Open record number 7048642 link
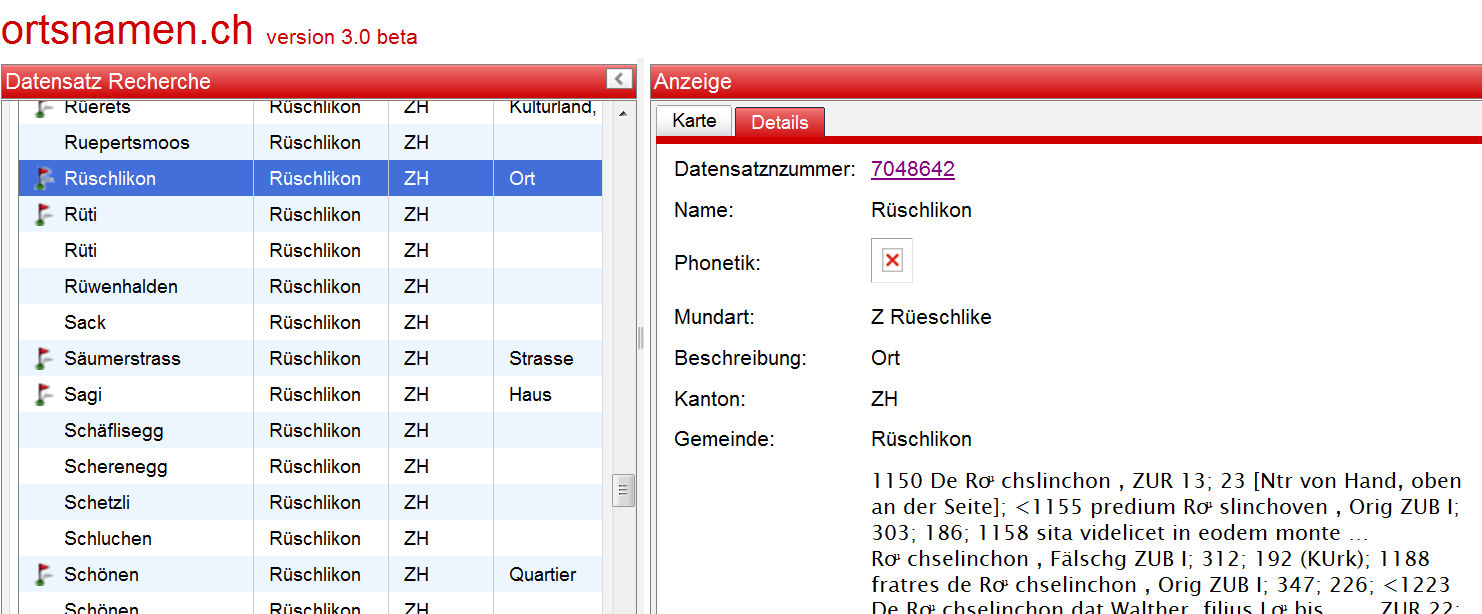 [912, 169]
